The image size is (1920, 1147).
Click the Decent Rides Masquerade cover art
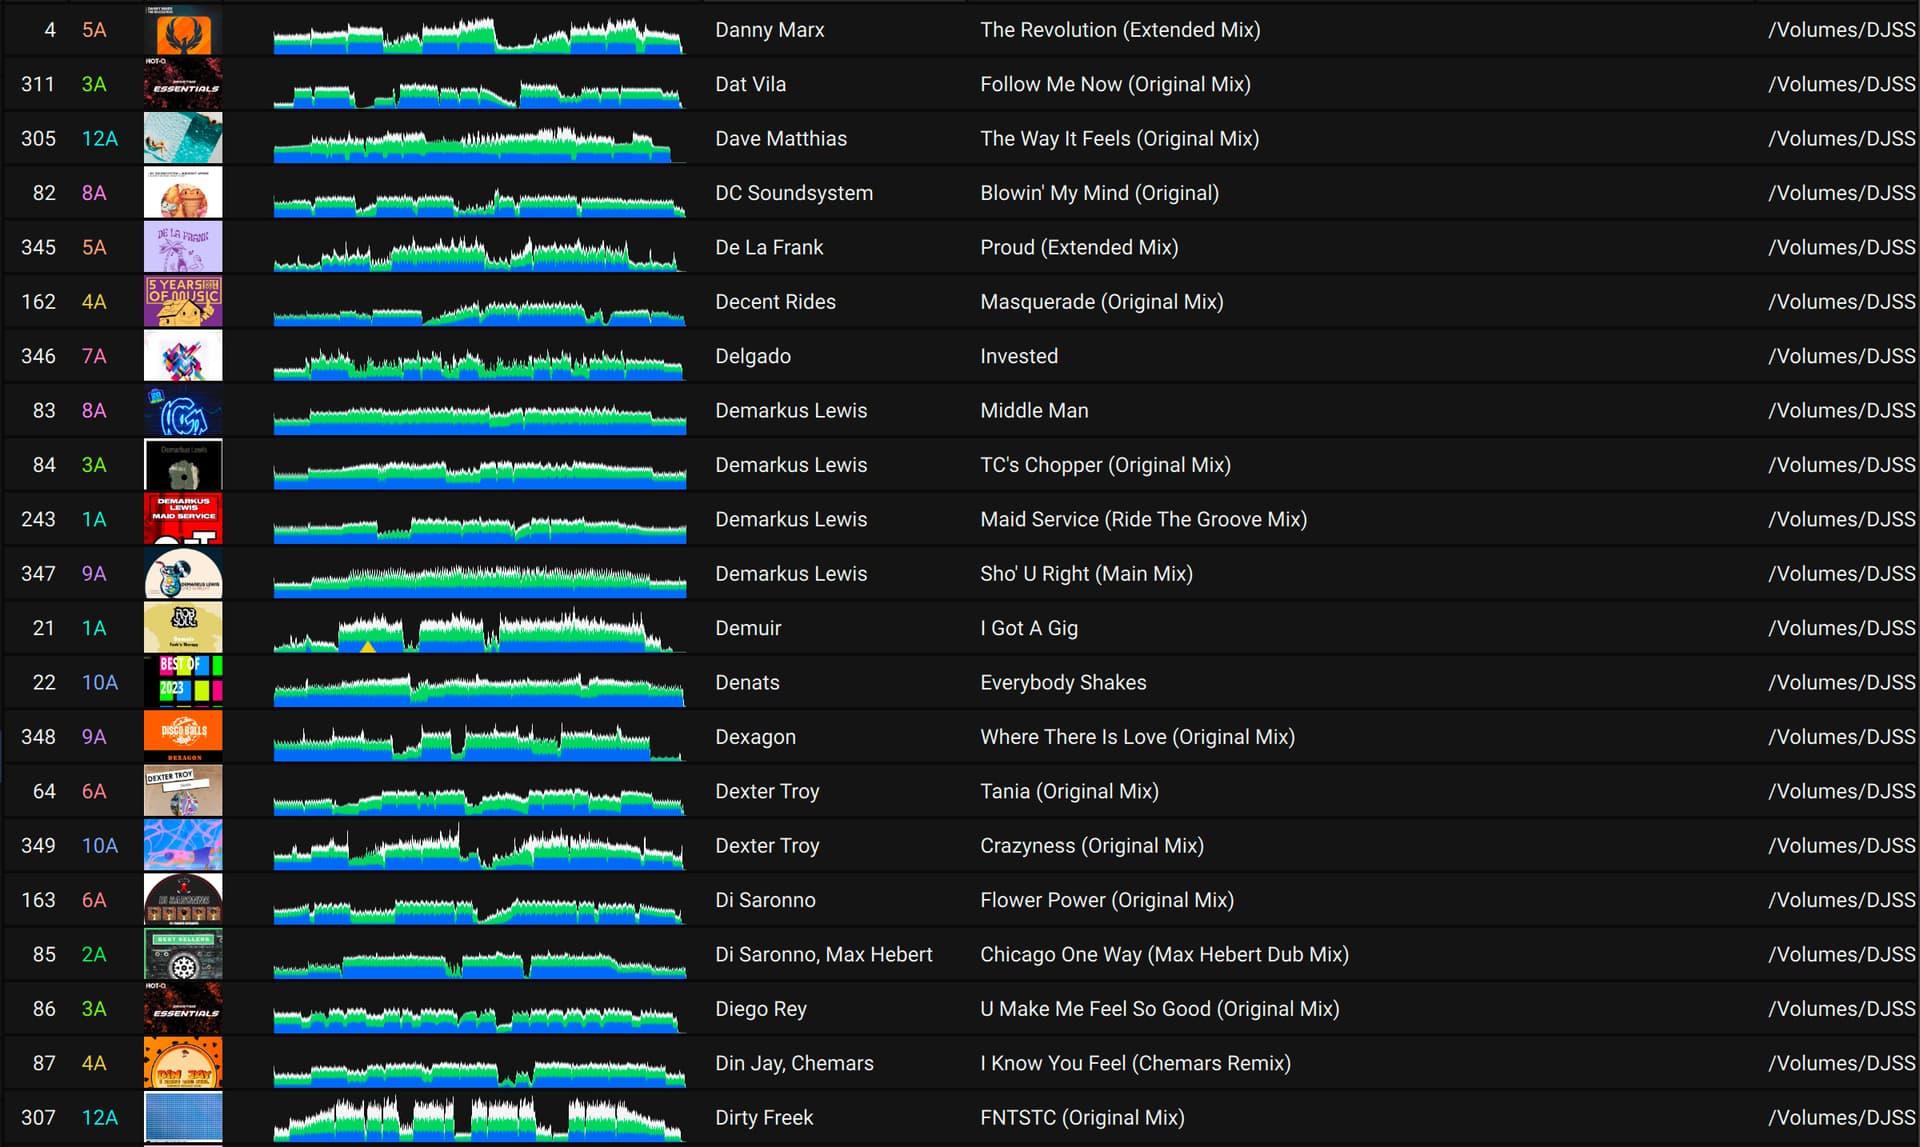click(183, 302)
